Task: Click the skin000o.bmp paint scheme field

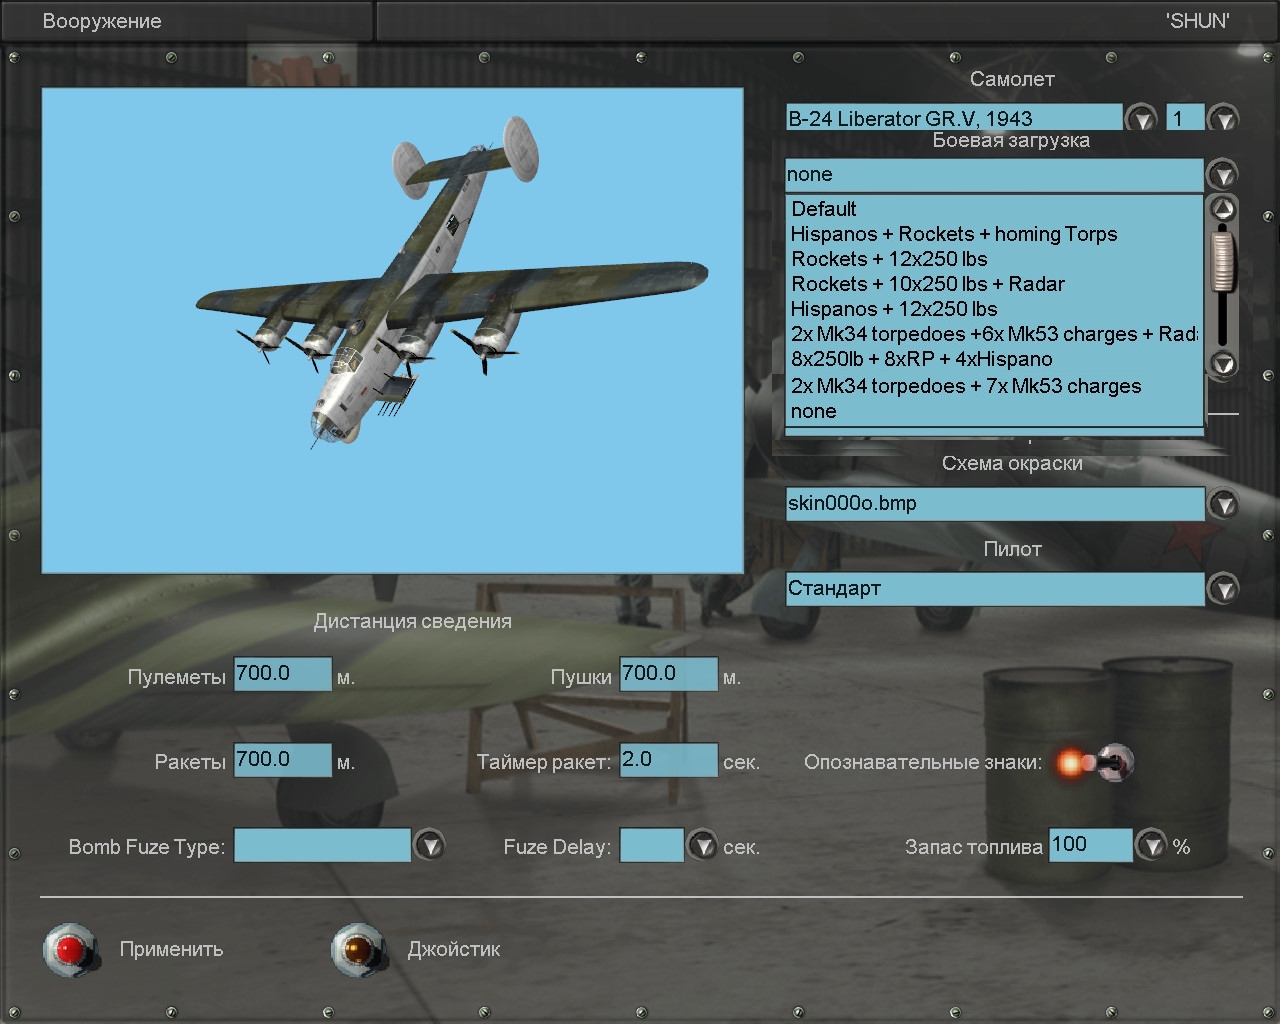Action: tap(995, 504)
